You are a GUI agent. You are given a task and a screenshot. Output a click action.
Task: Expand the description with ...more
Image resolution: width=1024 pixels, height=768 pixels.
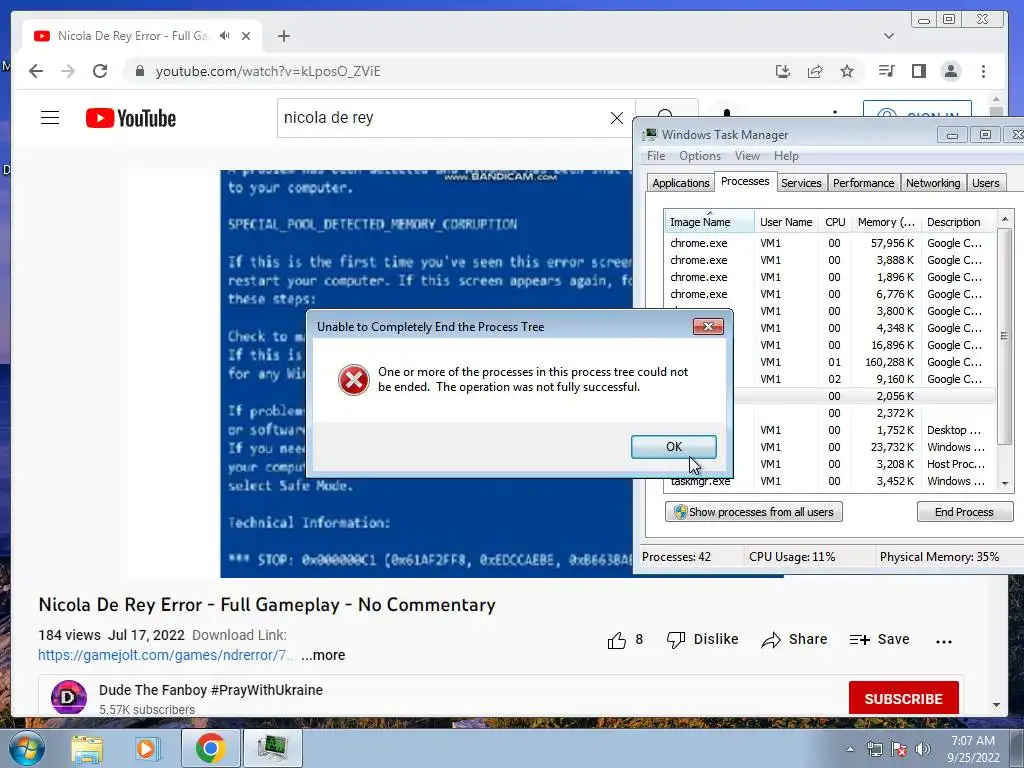323,655
